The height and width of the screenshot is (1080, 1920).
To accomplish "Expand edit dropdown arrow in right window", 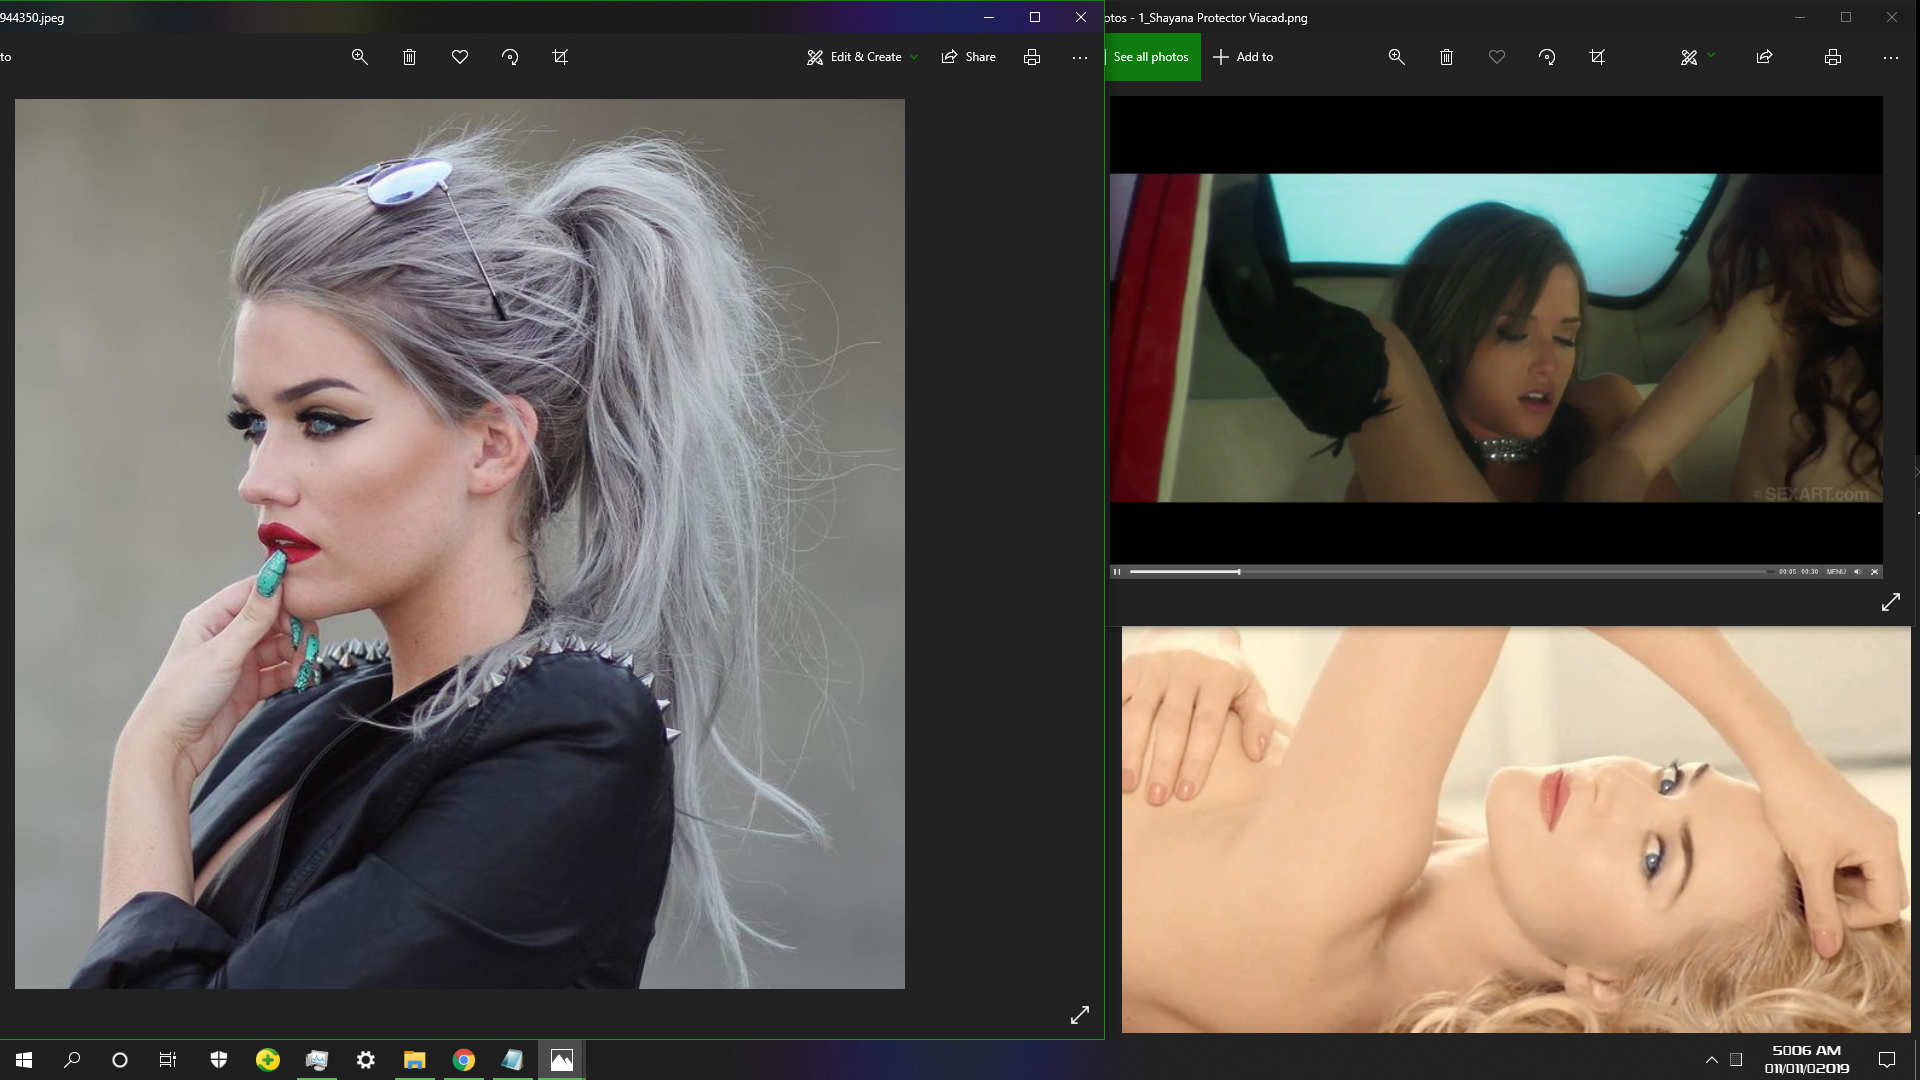I will [x=1711, y=55].
